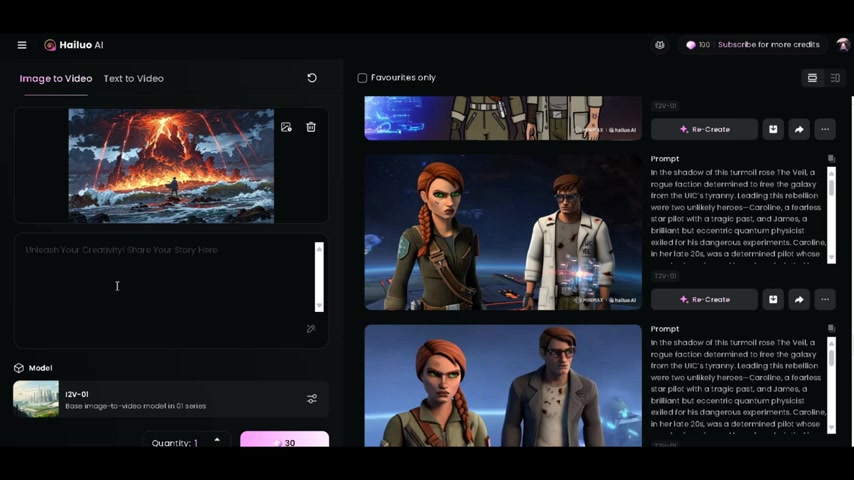Image resolution: width=854 pixels, height=480 pixels.
Task: Click "Base image-to-video model in 01 series" text
Action: point(136,406)
